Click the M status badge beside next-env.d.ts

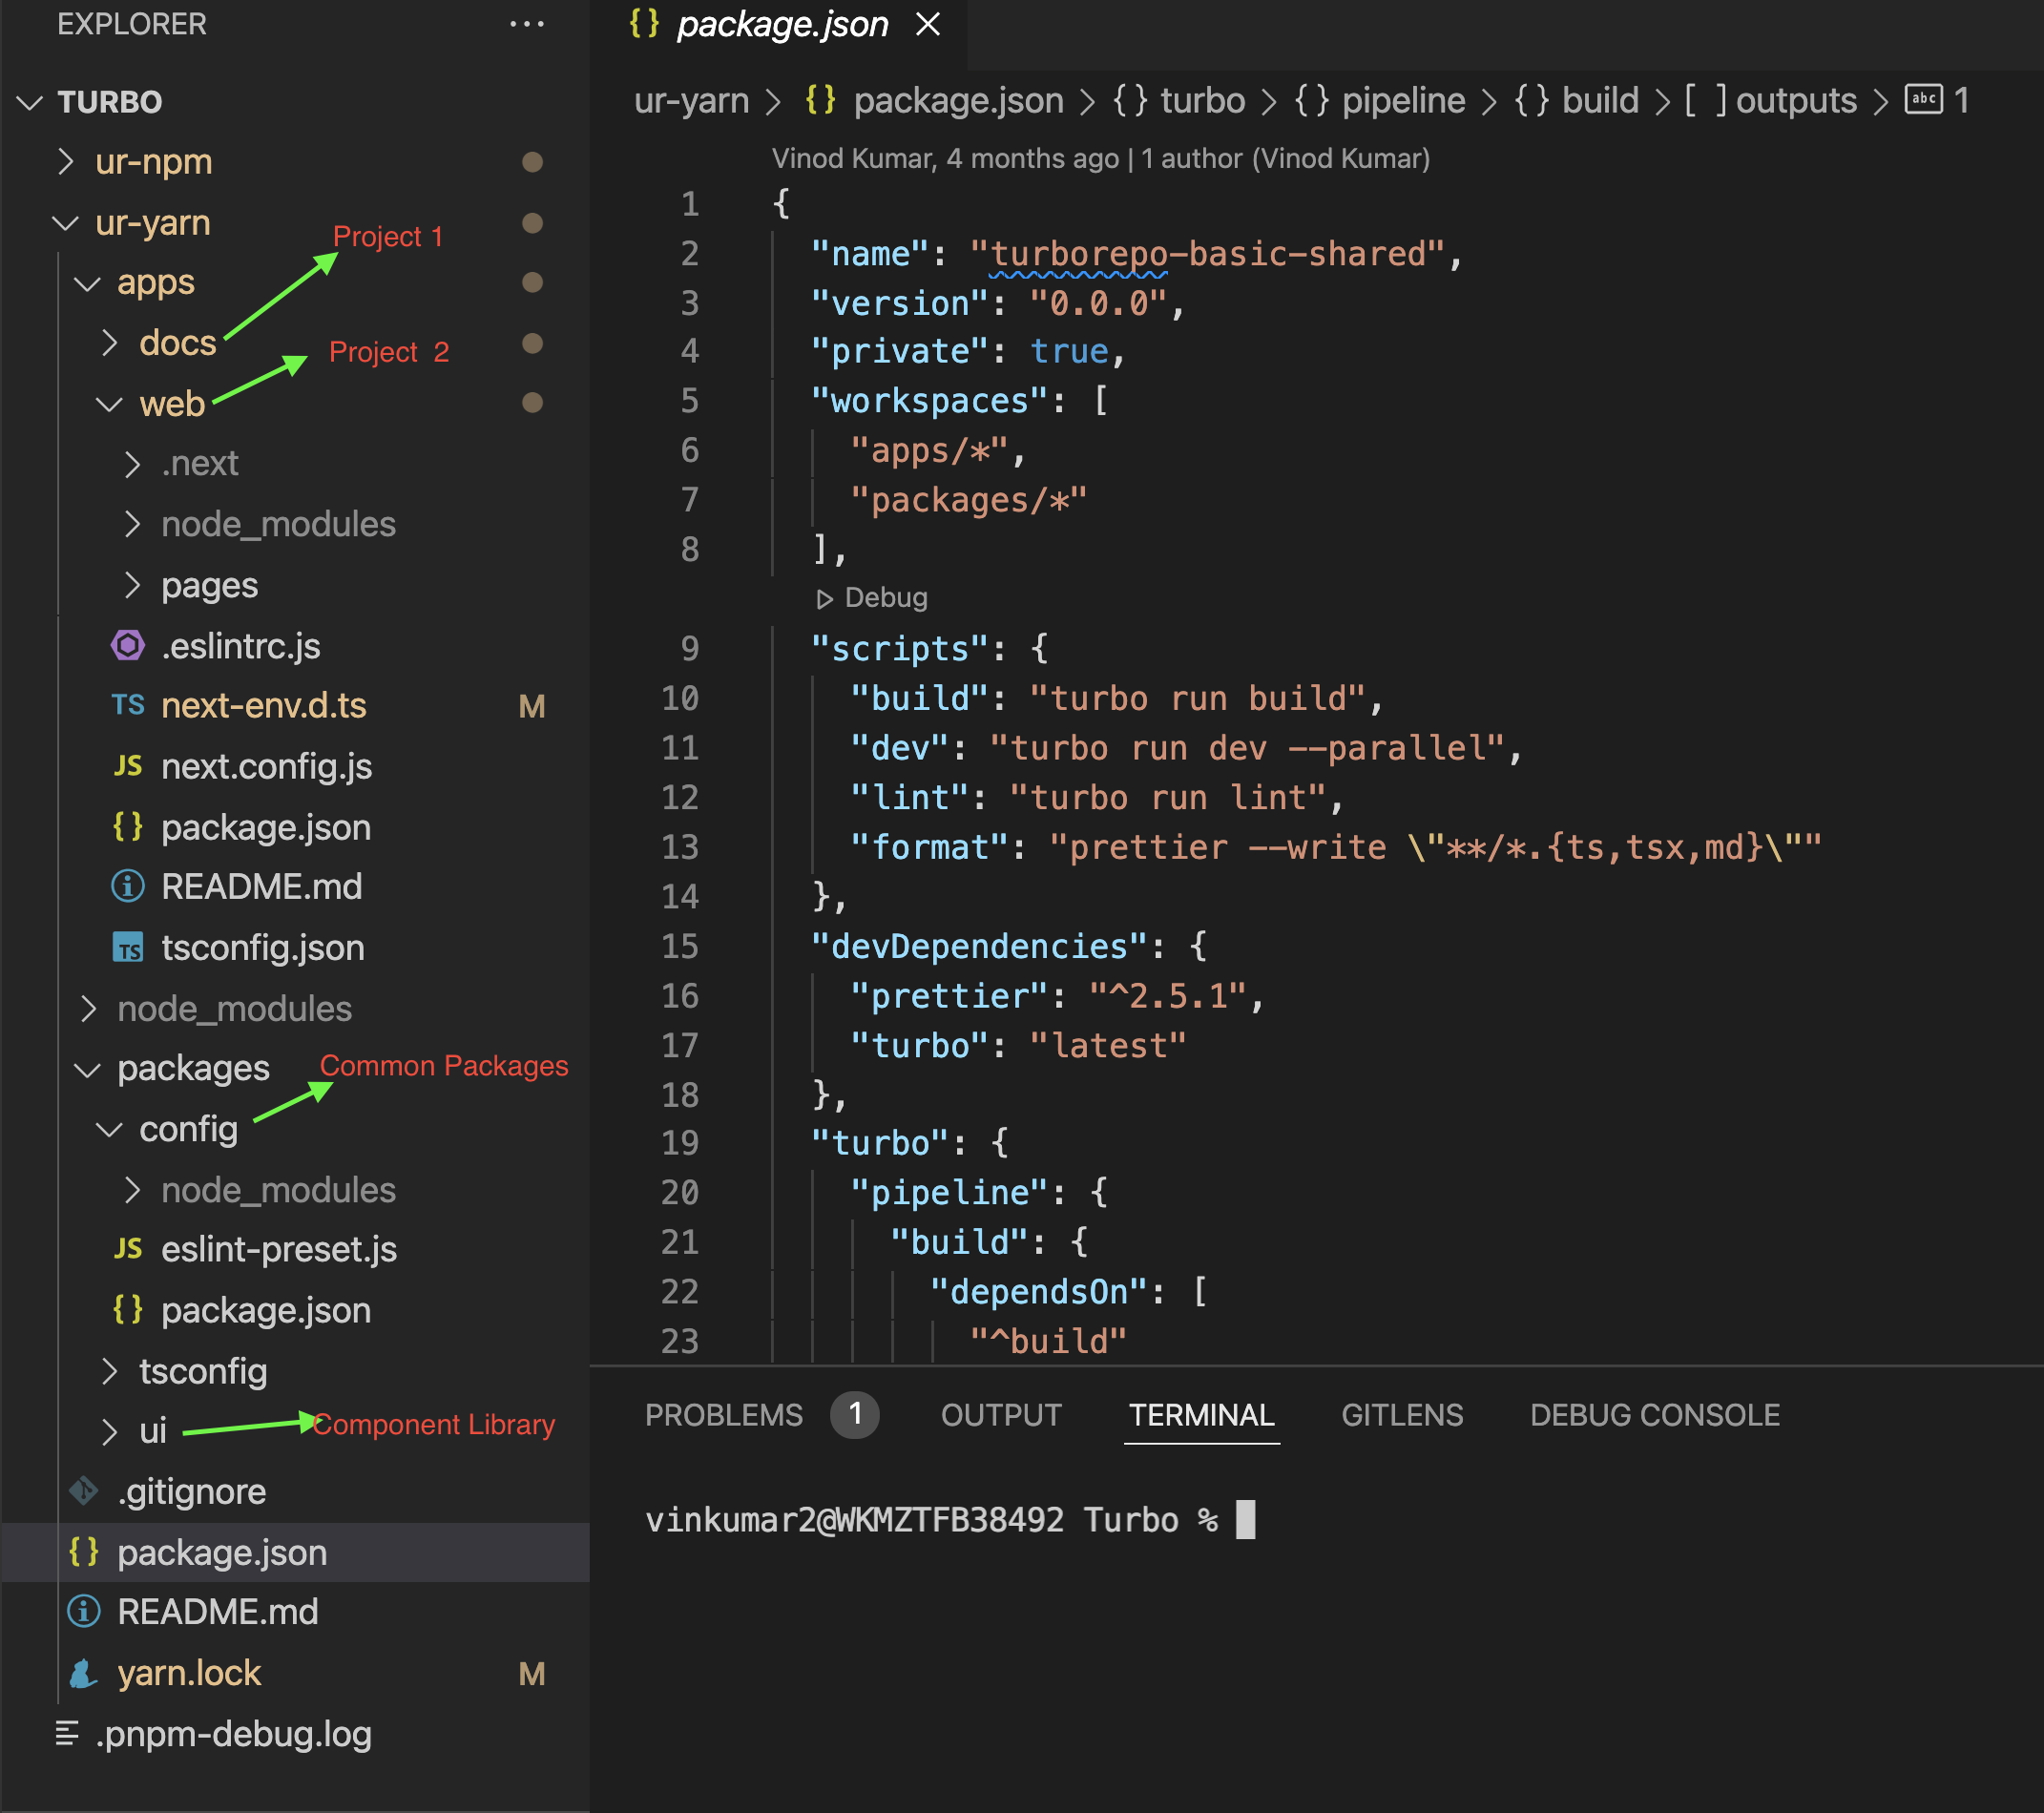[532, 707]
